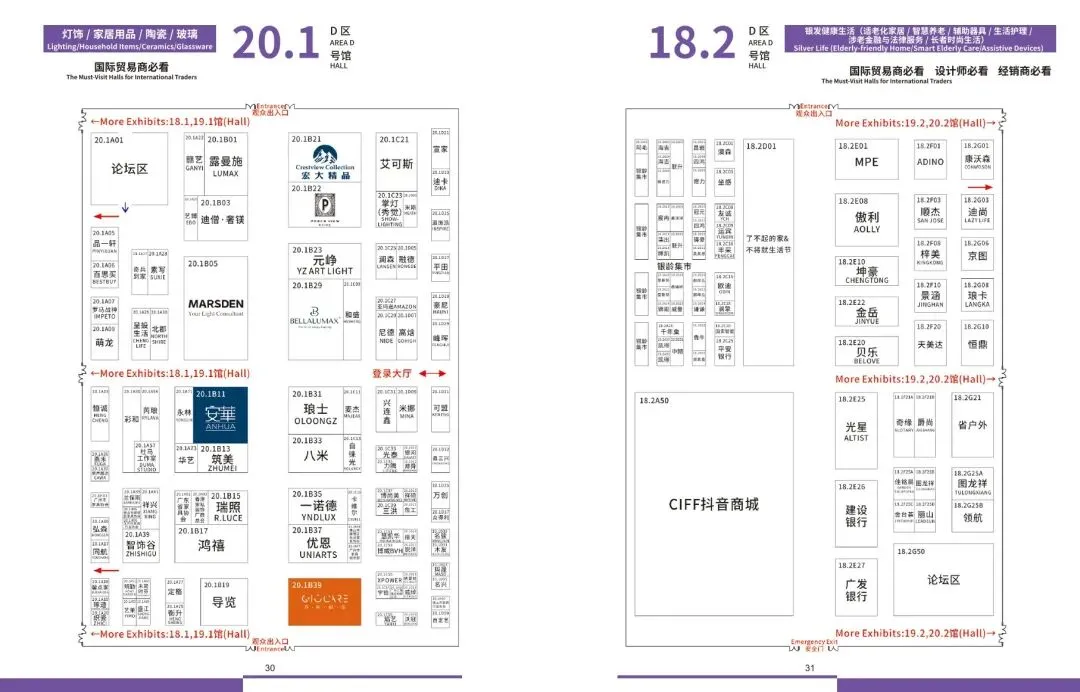Viewport: 1080px width, 692px height.
Task: Click booth 18.2E10 坤豪 CHENGTONG
Action: point(866,271)
